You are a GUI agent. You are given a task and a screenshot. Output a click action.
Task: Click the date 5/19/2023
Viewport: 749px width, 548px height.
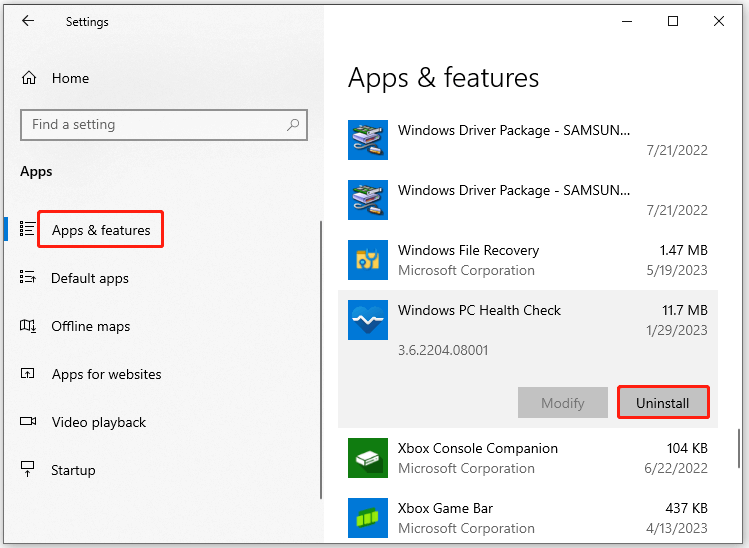[676, 270]
